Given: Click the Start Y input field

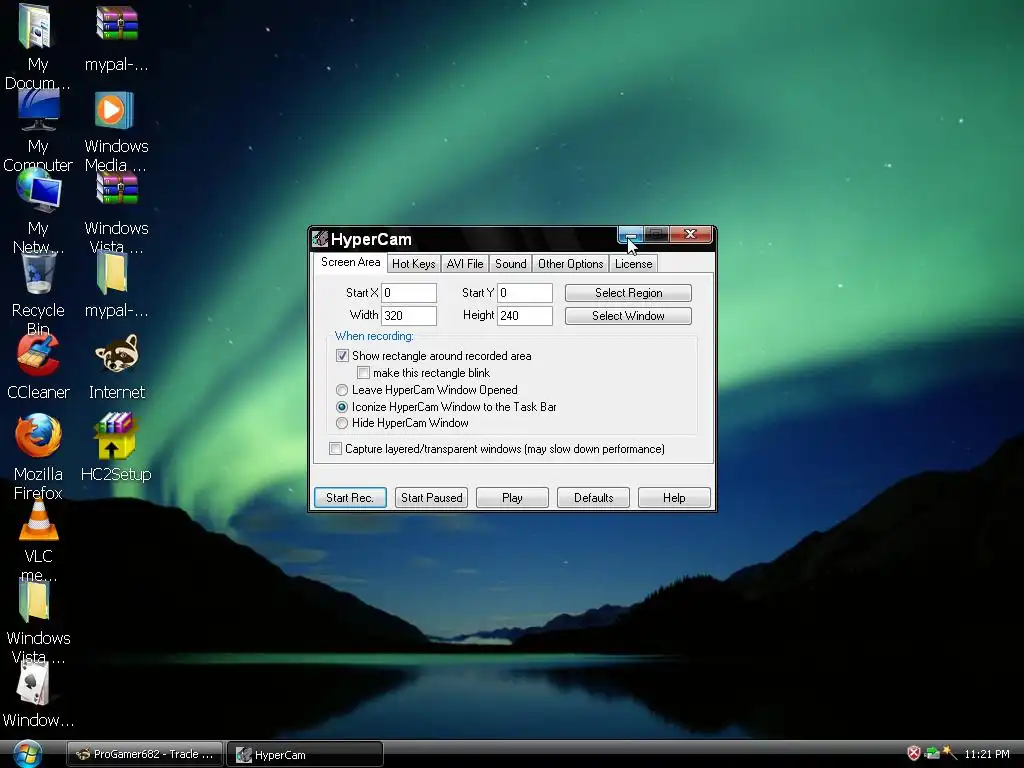Looking at the screenshot, I should 525,293.
